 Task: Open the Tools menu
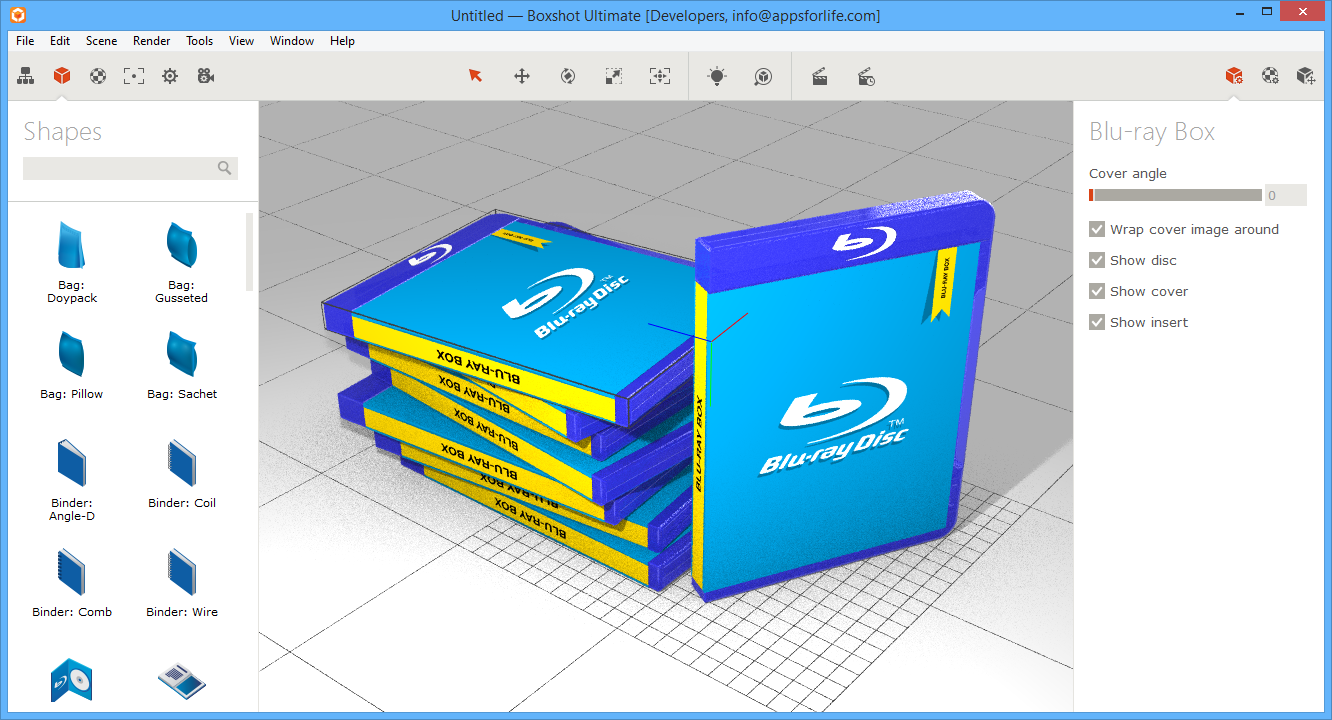click(x=200, y=41)
